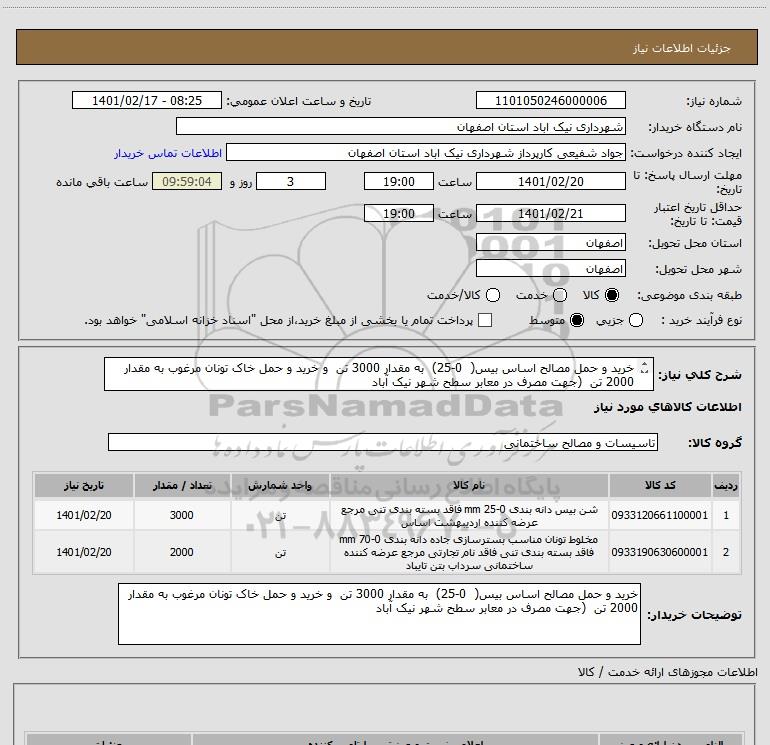Click the buyer organization name field
The image size is (770, 745).
[401, 127]
